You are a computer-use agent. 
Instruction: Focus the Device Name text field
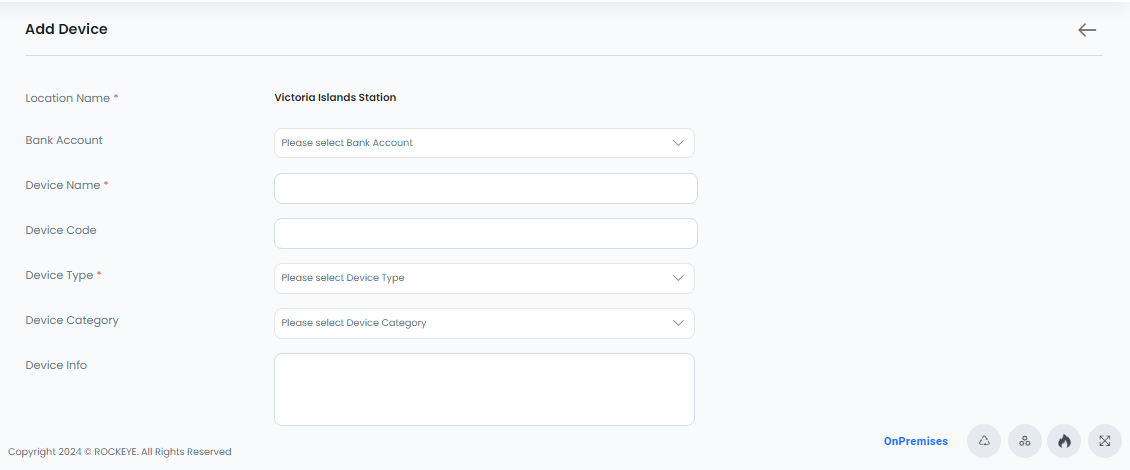(486, 188)
